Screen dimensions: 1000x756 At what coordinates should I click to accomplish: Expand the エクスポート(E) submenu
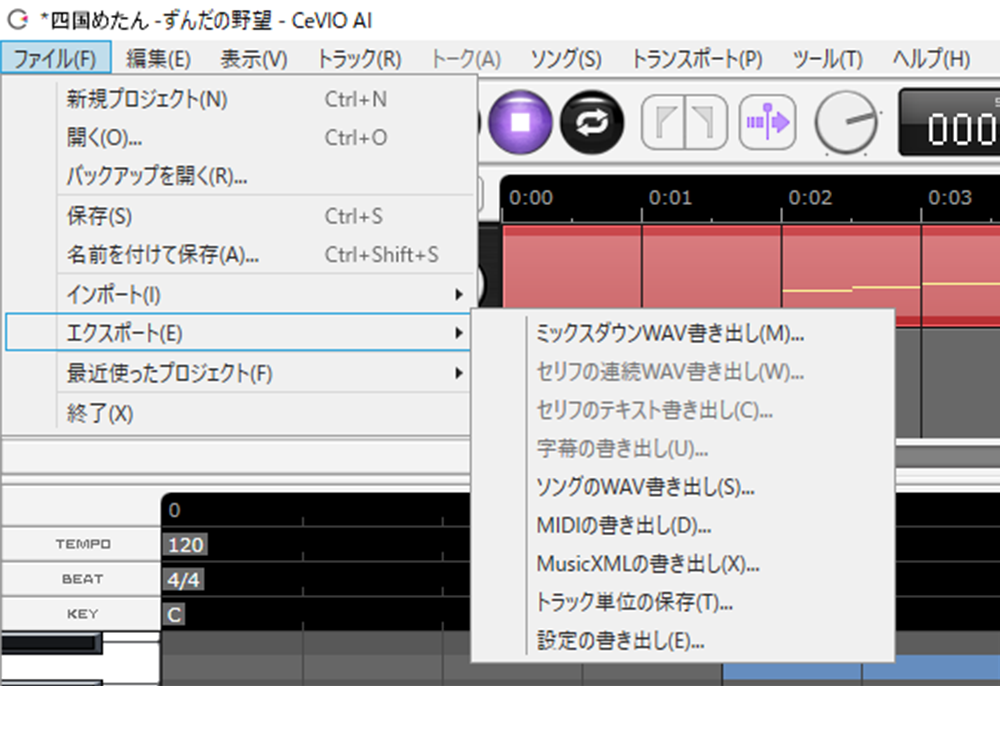240,332
